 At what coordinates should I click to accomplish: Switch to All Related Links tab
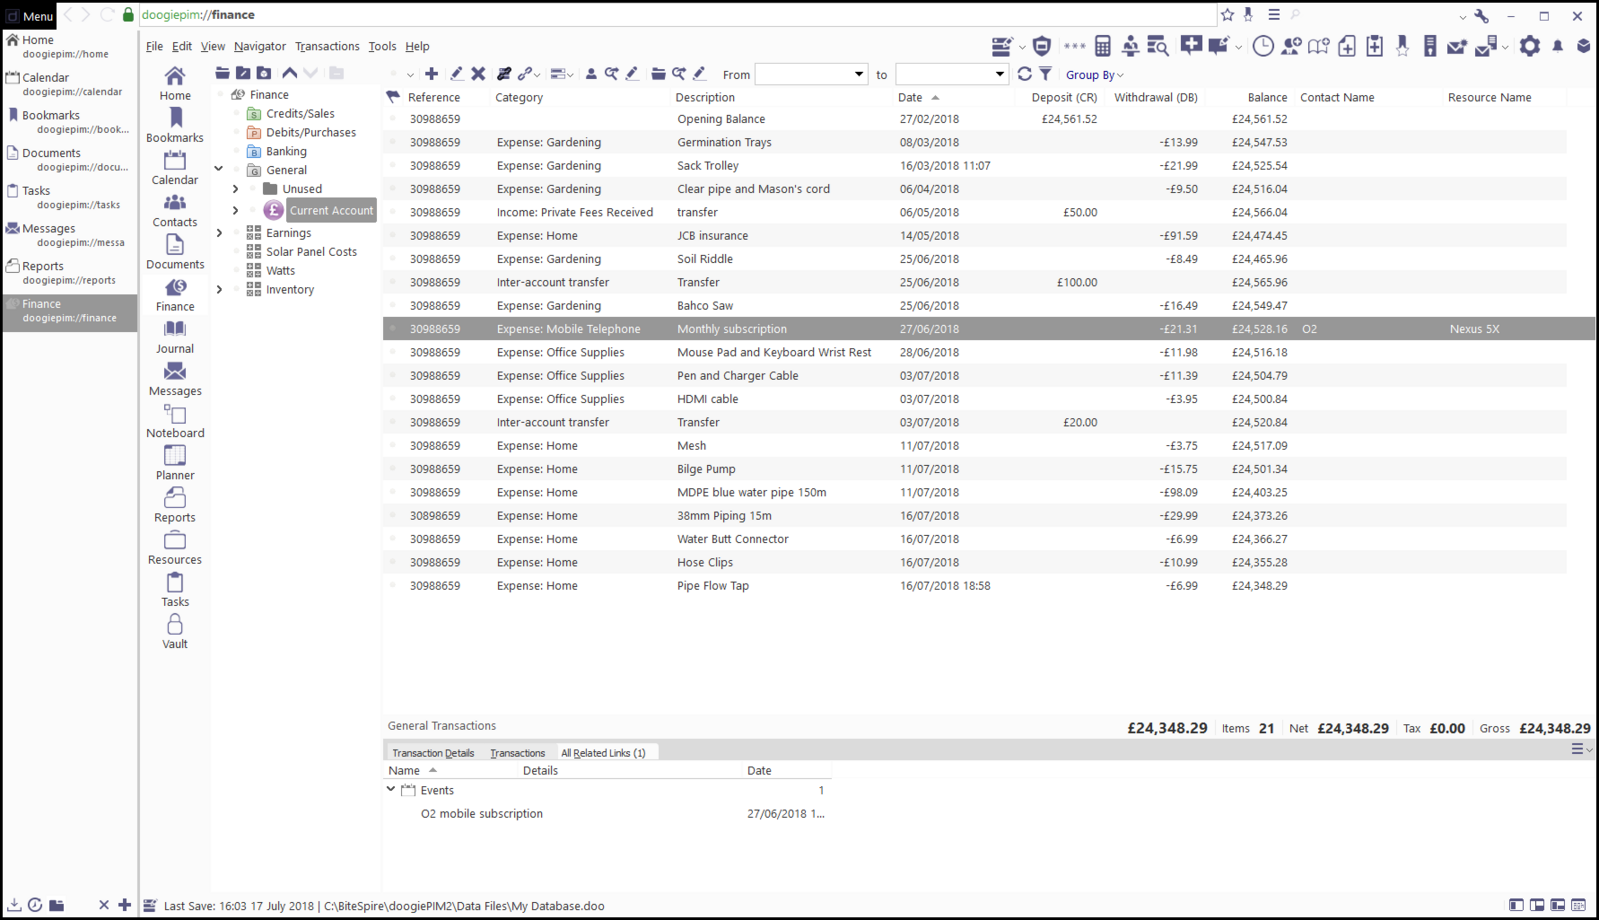[603, 753]
